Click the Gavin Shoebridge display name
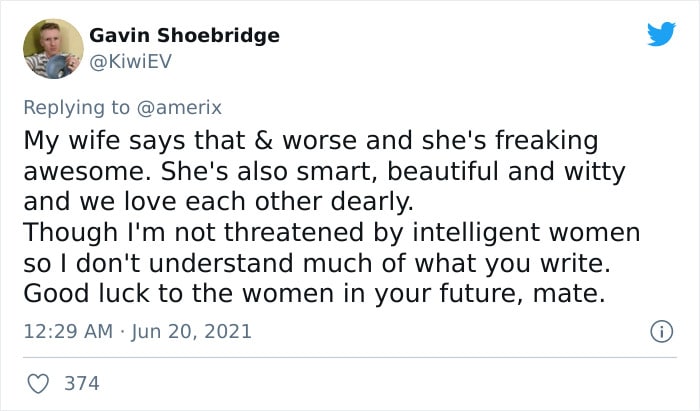The width and height of the screenshot is (700, 411). click(184, 35)
